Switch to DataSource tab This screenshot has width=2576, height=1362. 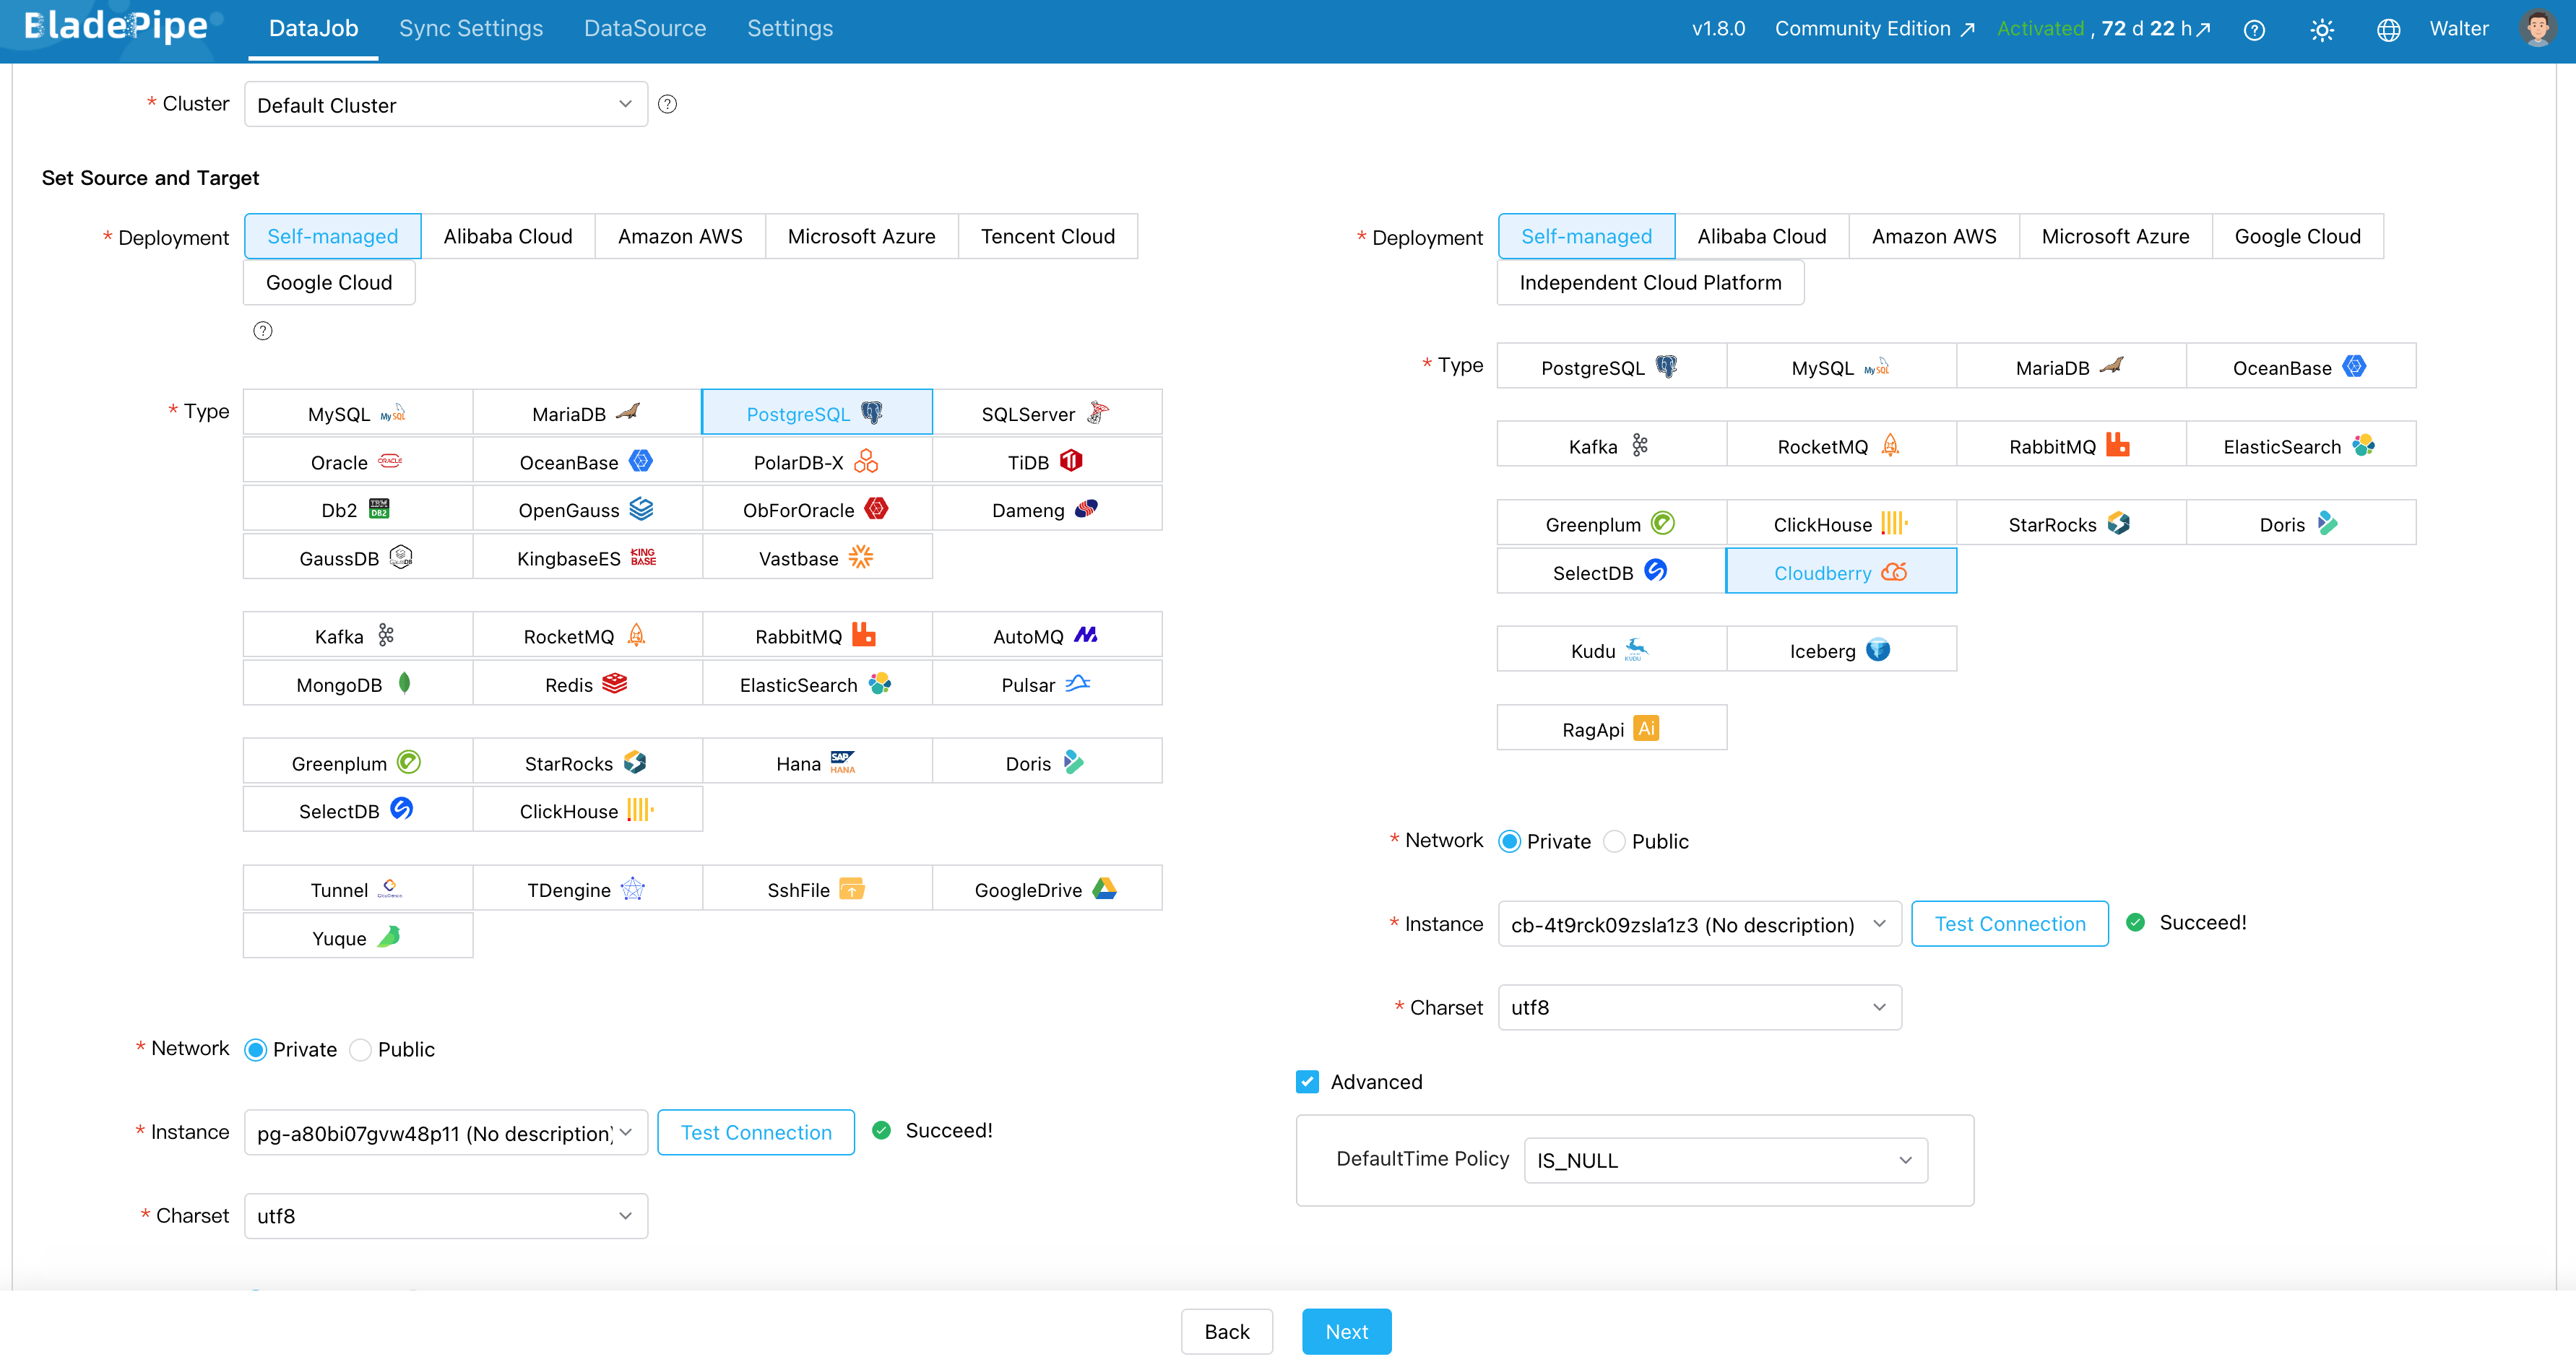645,29
